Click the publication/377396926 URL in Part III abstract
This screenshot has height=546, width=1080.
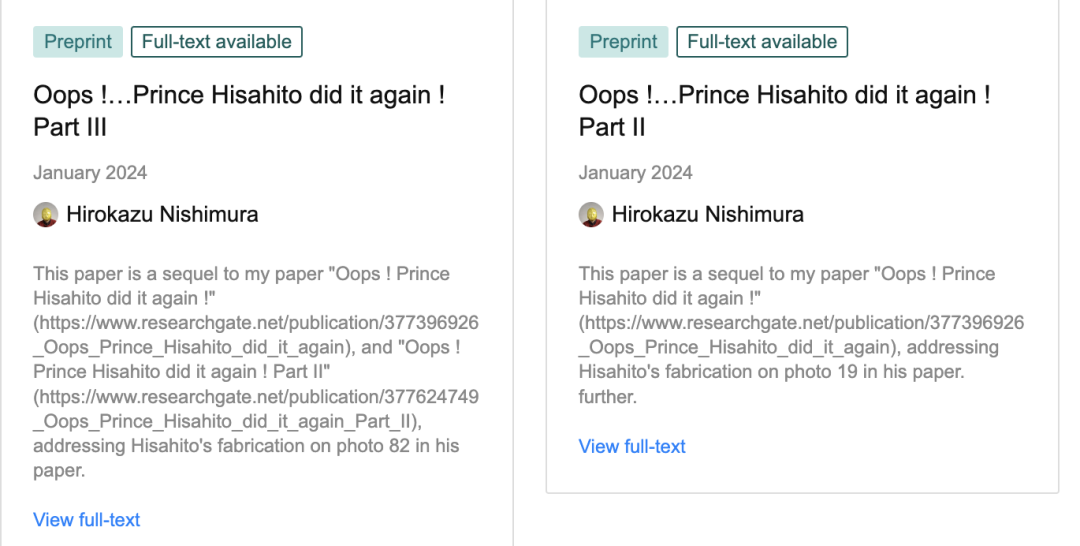tap(256, 323)
